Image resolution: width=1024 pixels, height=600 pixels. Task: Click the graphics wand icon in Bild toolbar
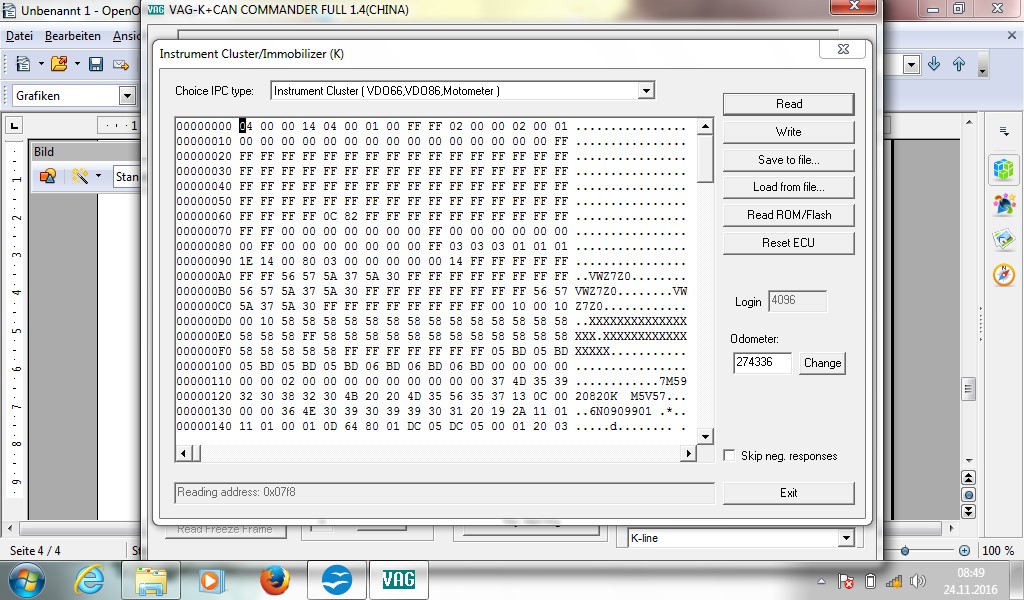click(x=80, y=176)
